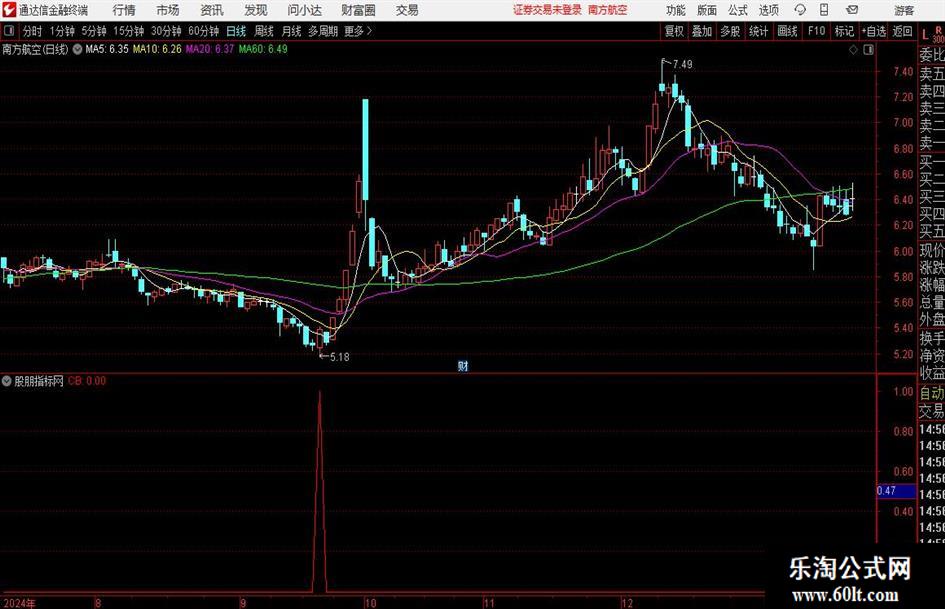
Task: Expand the 股朋指标网 indicator dropdown arrow
Action: (7, 380)
